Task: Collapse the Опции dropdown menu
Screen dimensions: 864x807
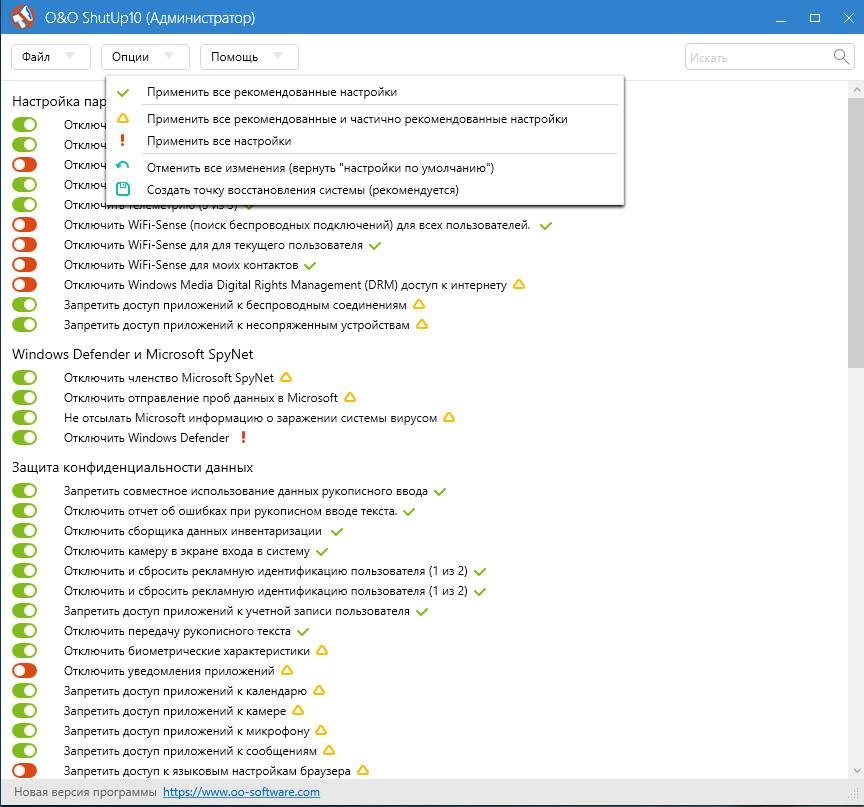Action: click(x=145, y=57)
